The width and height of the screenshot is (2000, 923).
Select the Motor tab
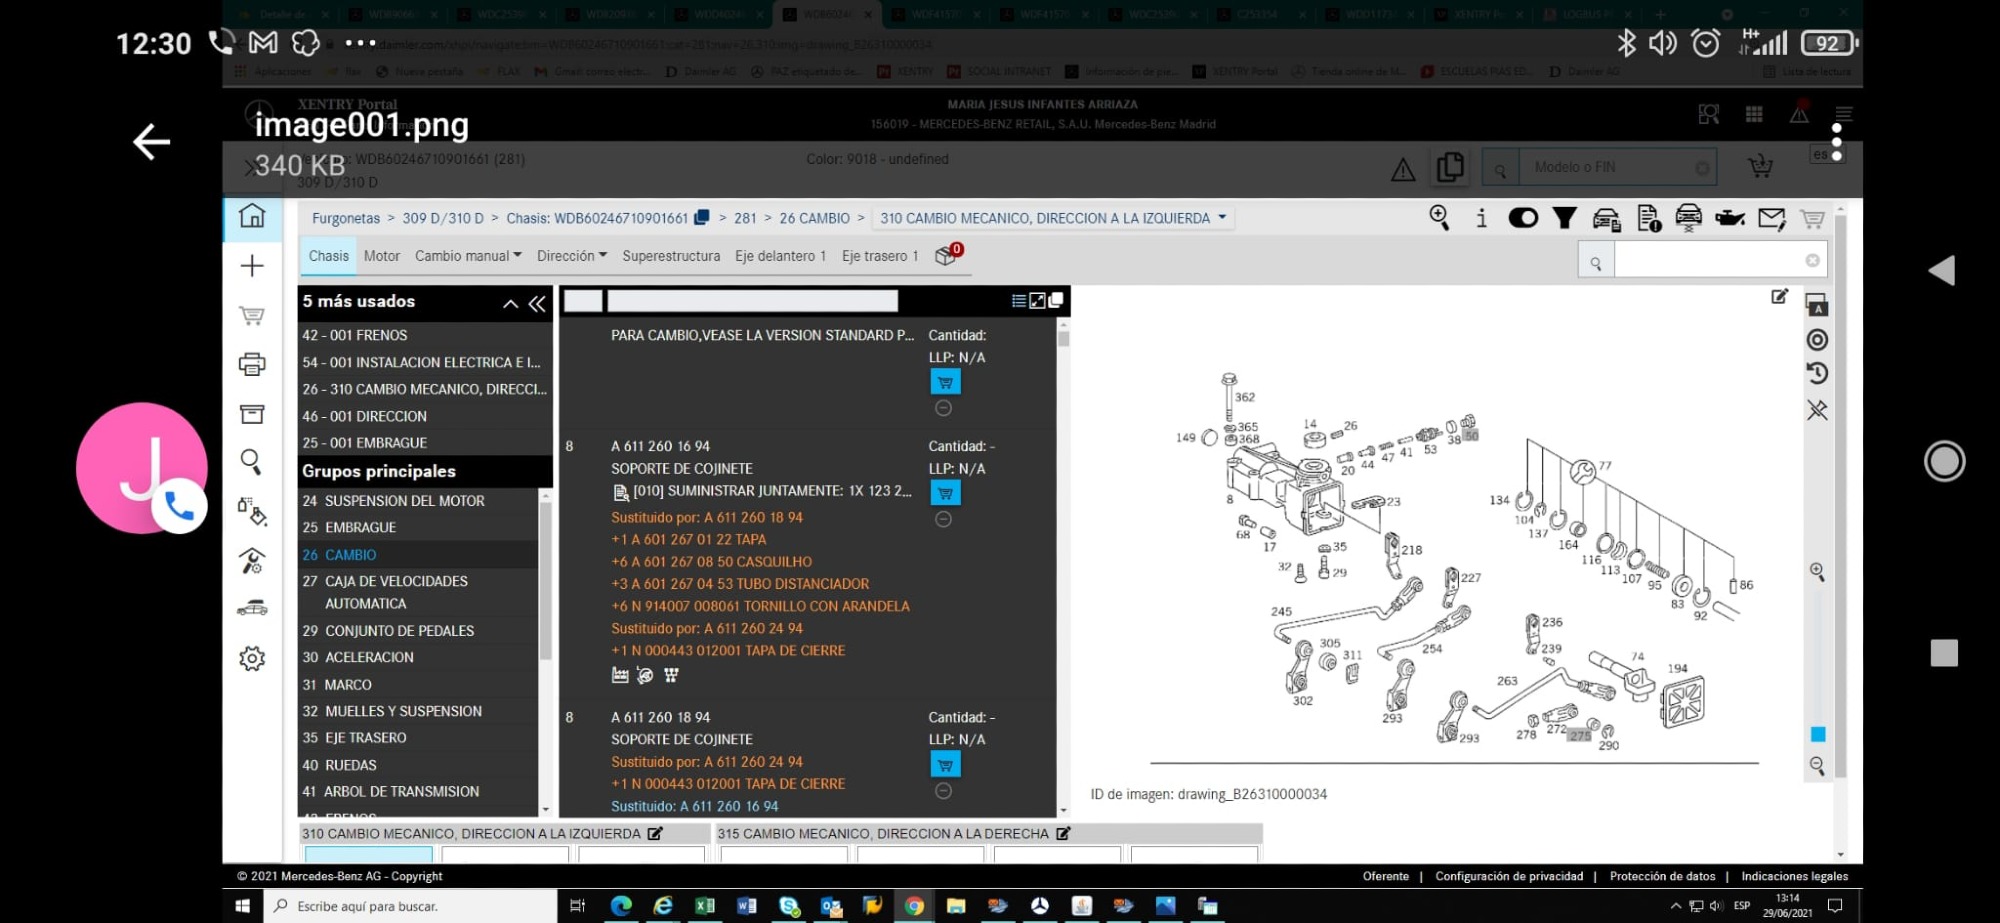point(382,256)
